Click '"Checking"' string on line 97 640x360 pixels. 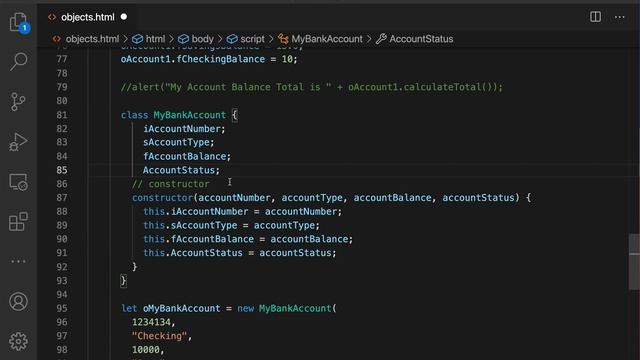pyautogui.click(x=159, y=336)
